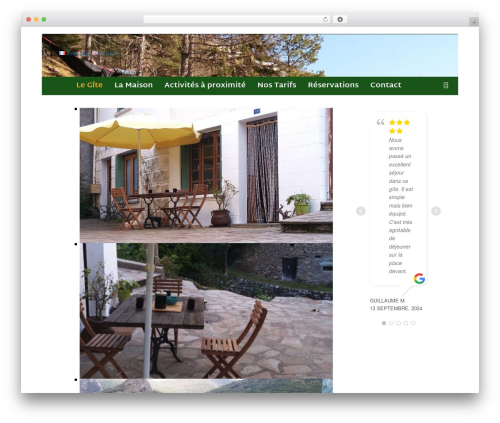Click the UK flag icon
The height and width of the screenshot is (423, 500).
95,53
